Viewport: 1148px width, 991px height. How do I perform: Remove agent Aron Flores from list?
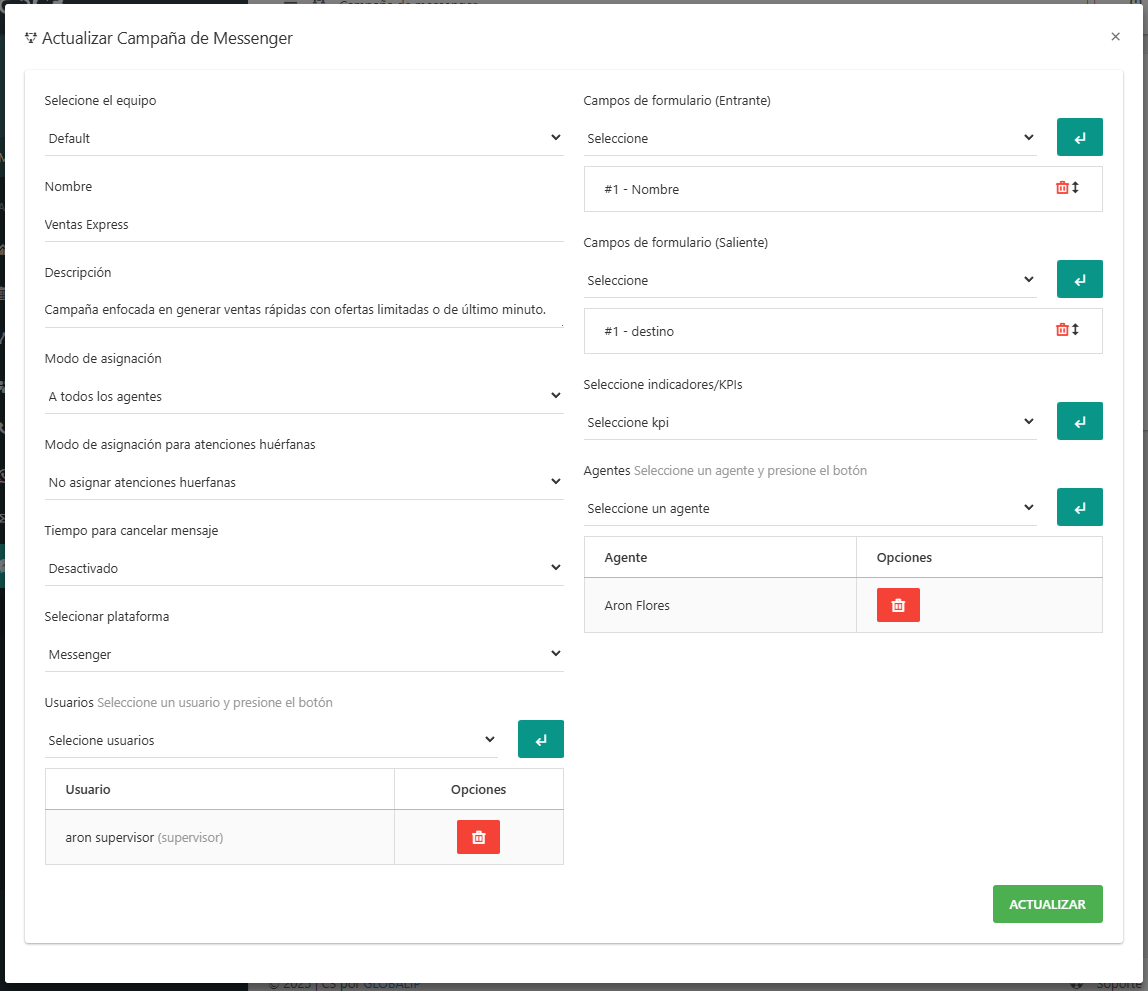coord(898,605)
